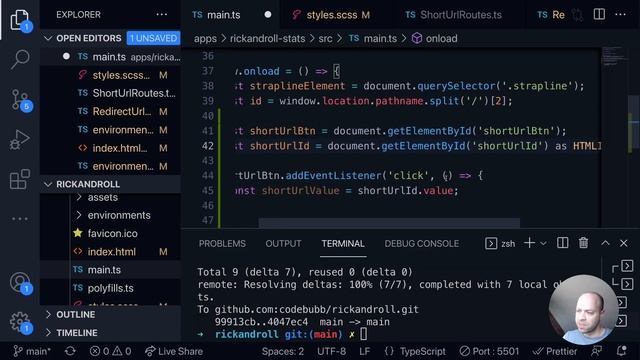Open the Accounts menu icon
Viewport: 640px width, 360px height.
[x=20, y=282]
